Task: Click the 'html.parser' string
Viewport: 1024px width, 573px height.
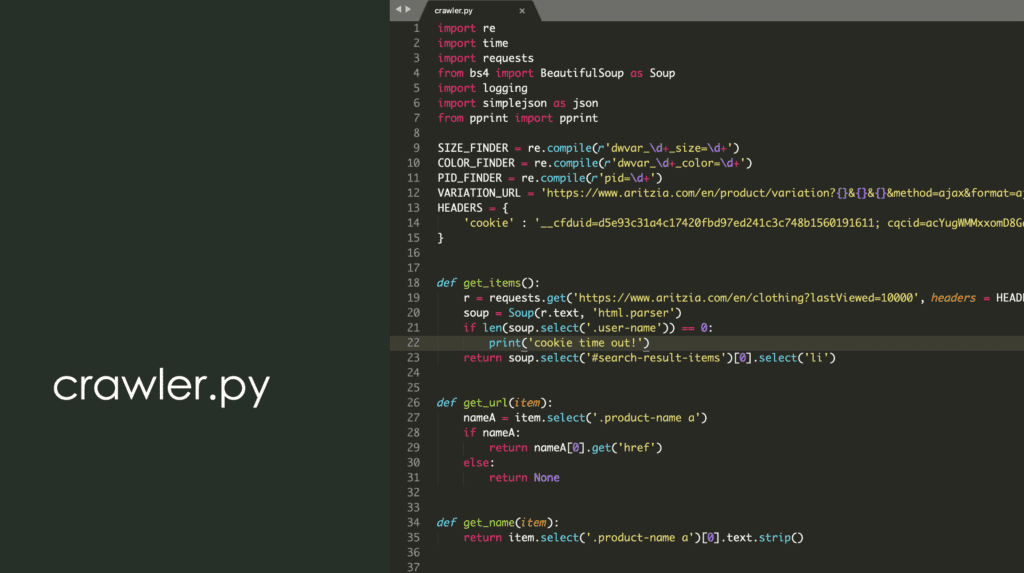Action: point(633,313)
